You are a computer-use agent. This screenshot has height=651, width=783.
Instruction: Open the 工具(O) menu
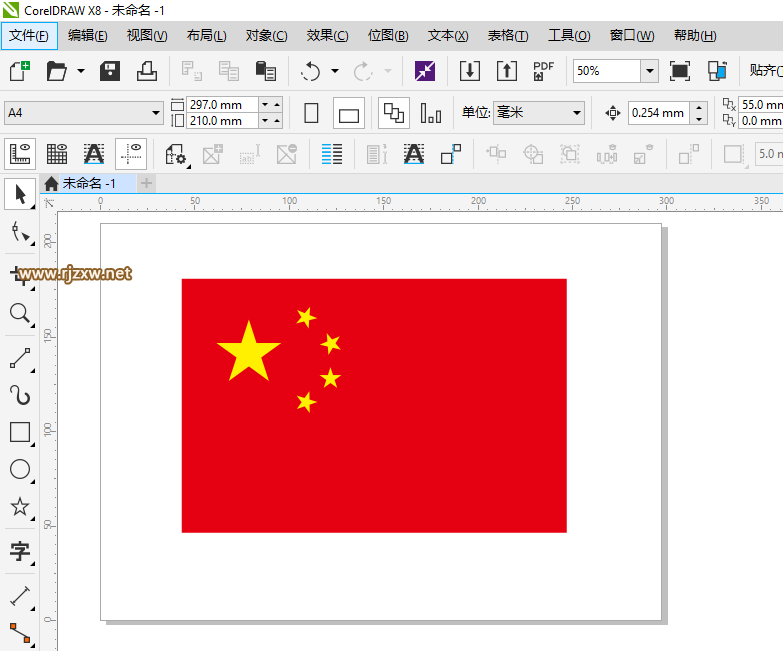569,35
